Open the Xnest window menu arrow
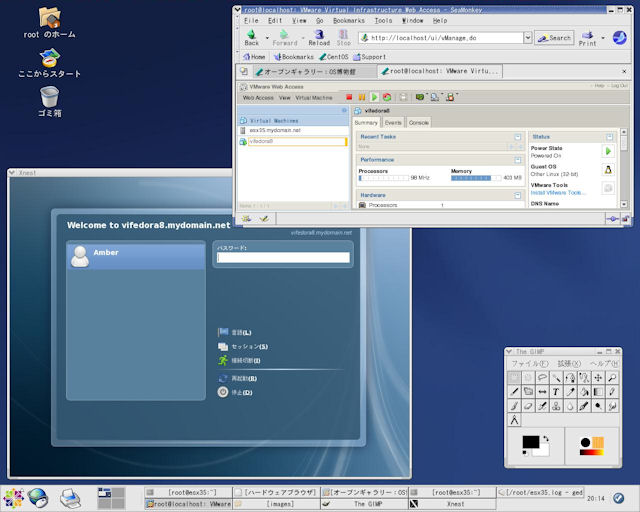Image resolution: width=640 pixels, height=512 pixels. point(12,173)
